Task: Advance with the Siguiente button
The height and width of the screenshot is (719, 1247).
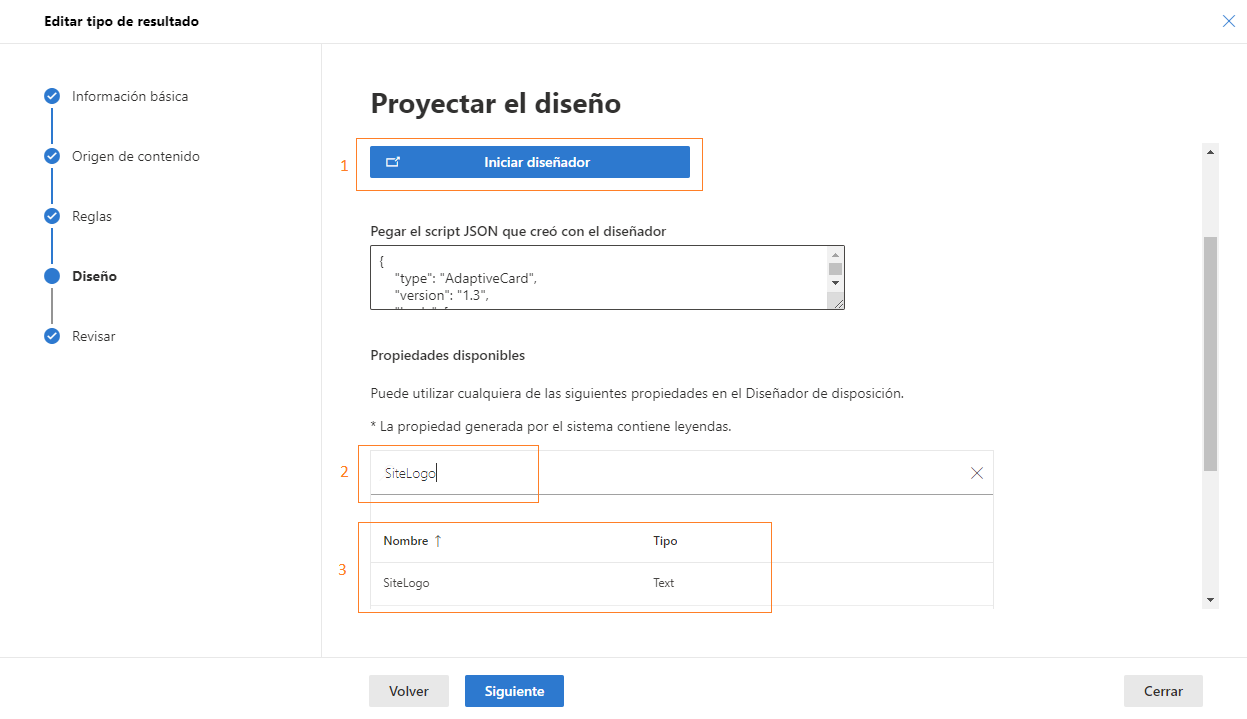Action: [x=514, y=690]
